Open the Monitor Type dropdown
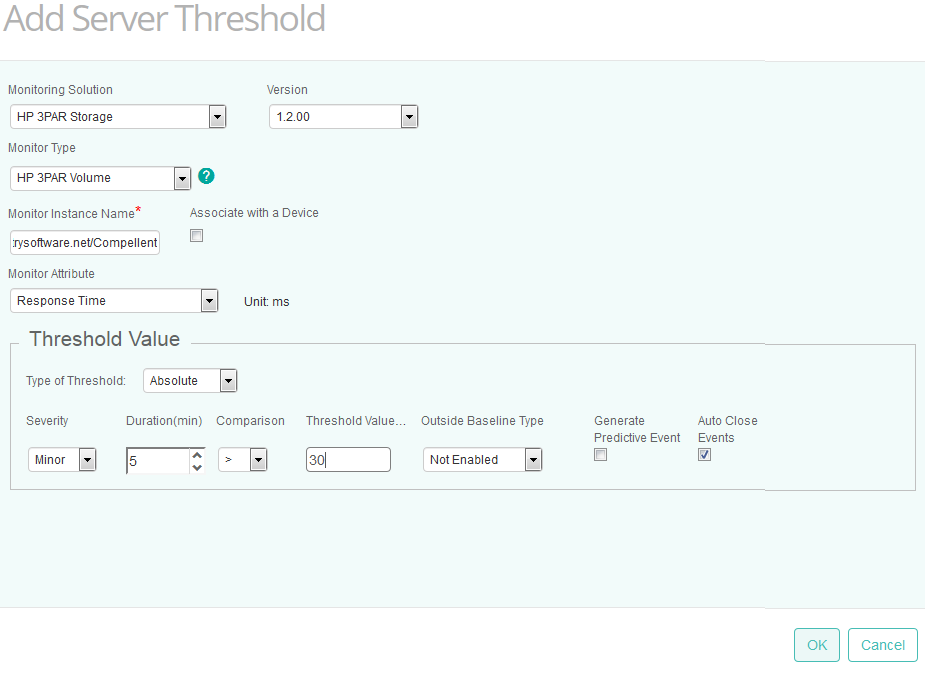Viewport: 925px width, 677px height. point(183,178)
